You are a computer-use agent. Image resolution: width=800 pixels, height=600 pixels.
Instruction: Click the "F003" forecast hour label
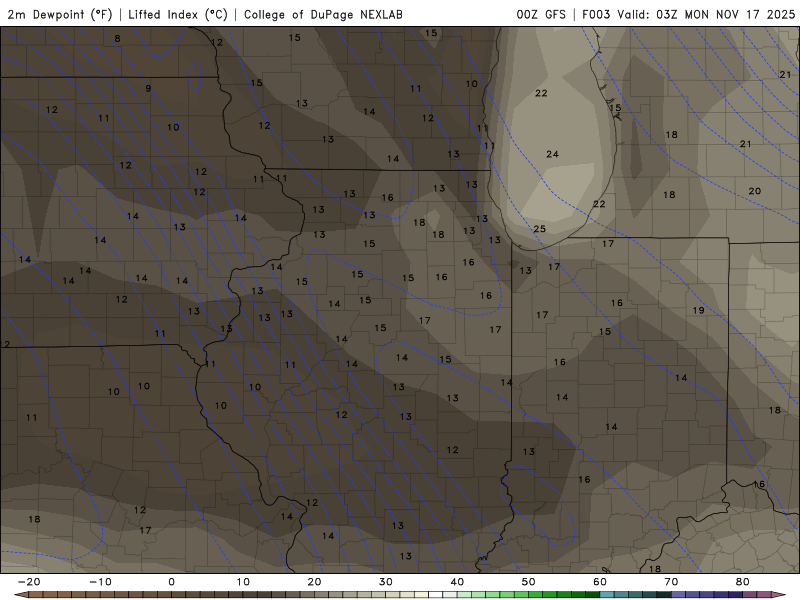click(596, 14)
